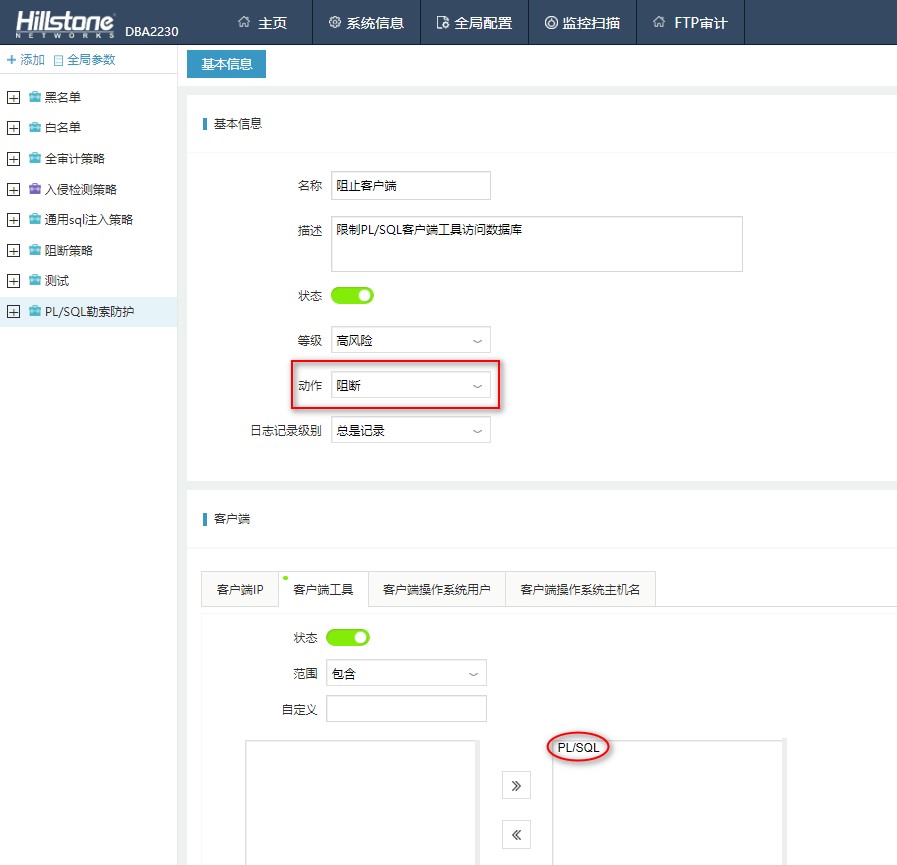Select 测试 in the policy tree
This screenshot has height=865, width=897.
pos(57,281)
